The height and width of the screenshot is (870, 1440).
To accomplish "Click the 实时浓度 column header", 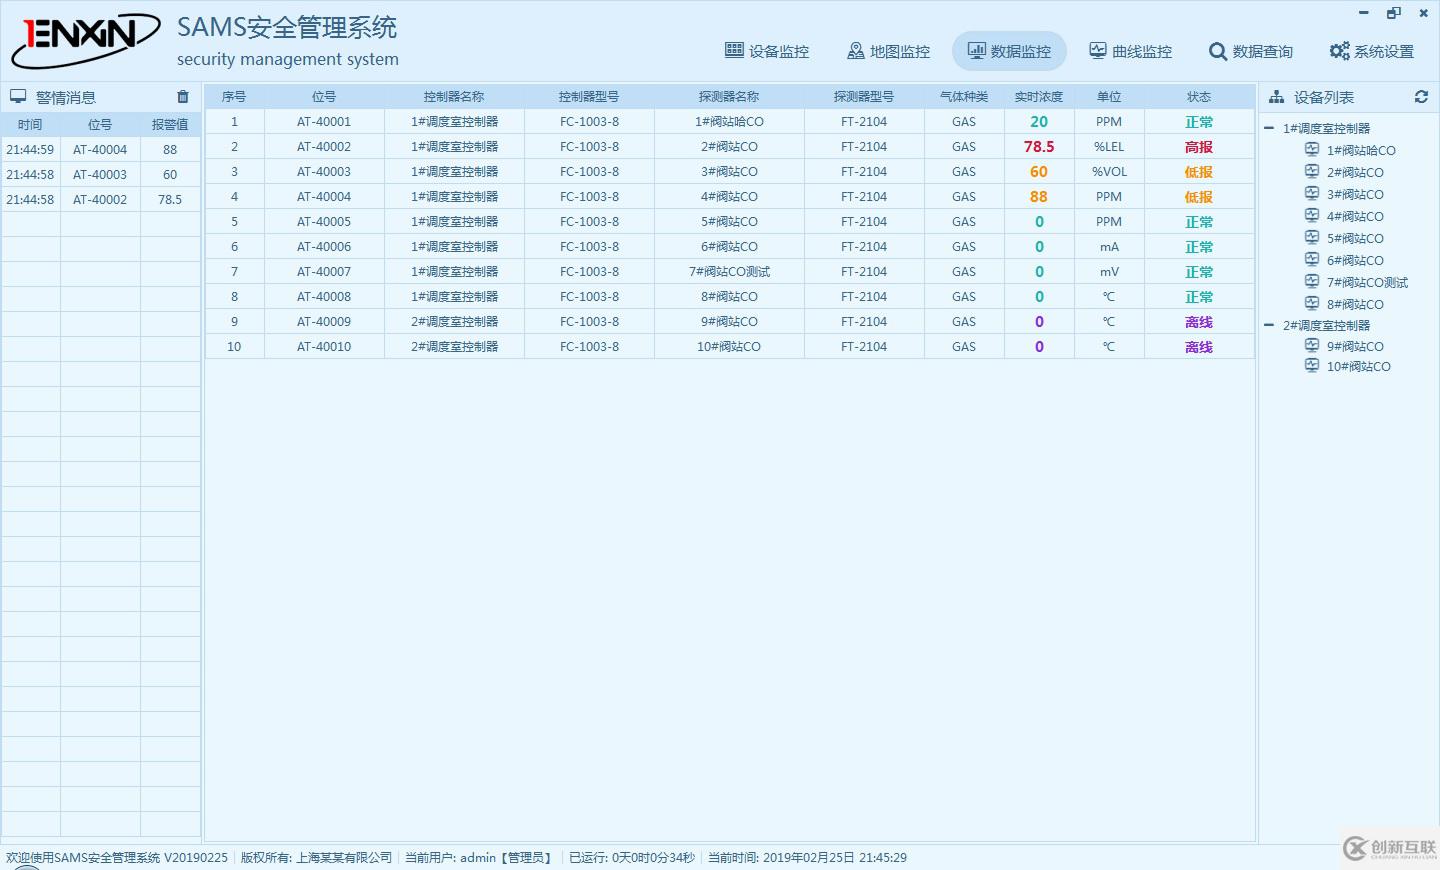I will click(1039, 97).
